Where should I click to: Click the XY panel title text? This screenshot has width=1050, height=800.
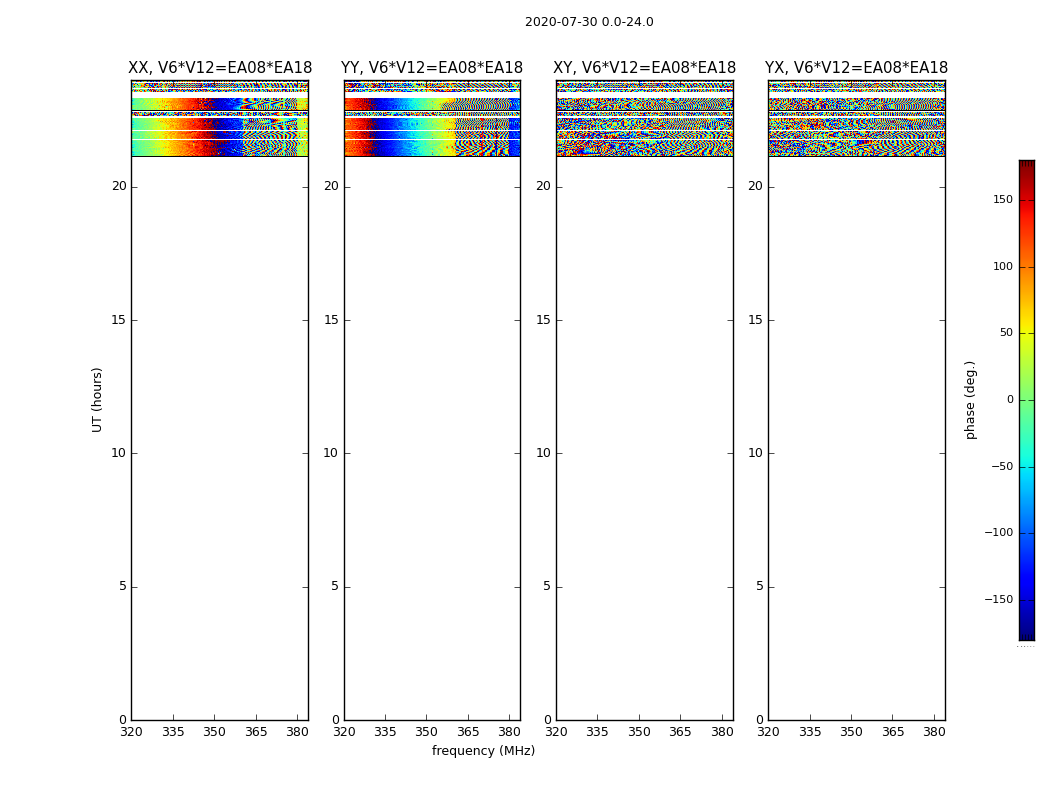[645, 68]
